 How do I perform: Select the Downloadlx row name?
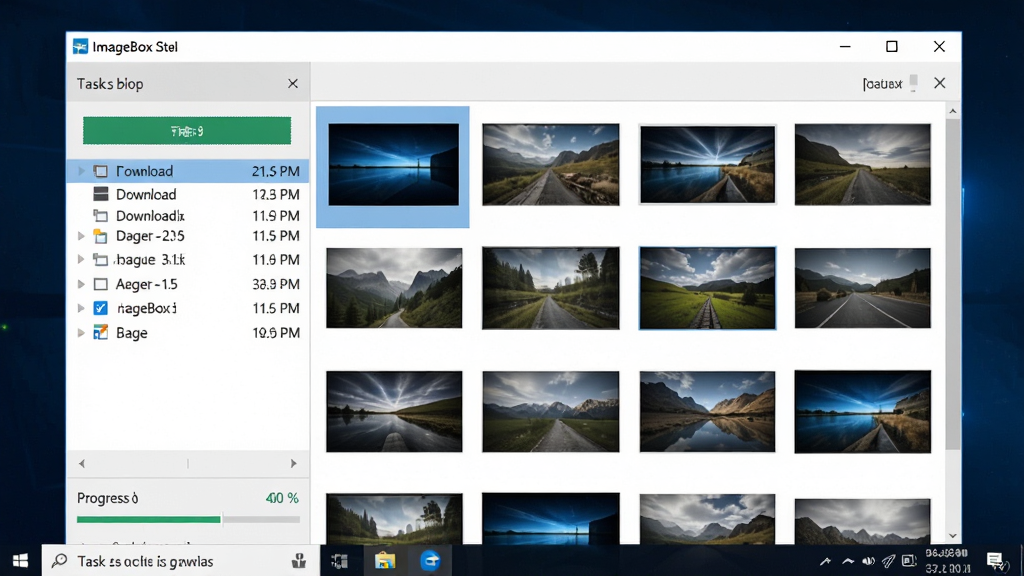[x=150, y=216]
